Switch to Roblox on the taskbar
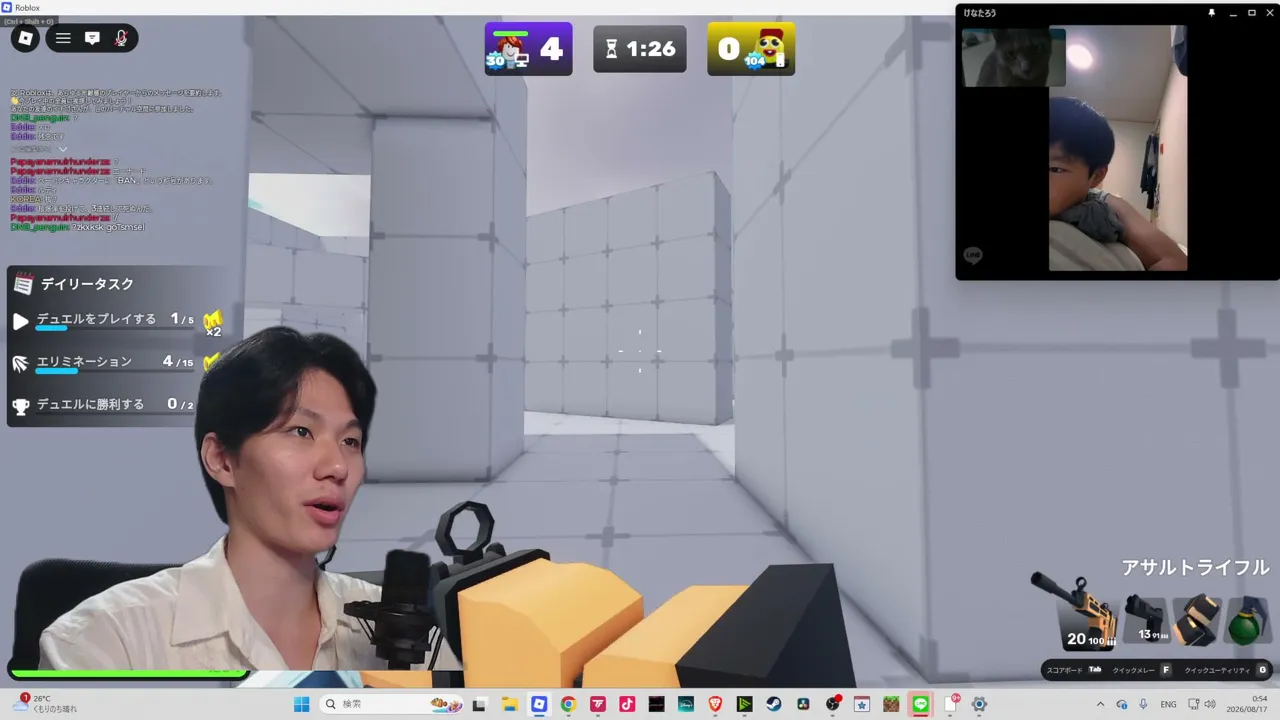This screenshot has height=720, width=1280. click(539, 704)
